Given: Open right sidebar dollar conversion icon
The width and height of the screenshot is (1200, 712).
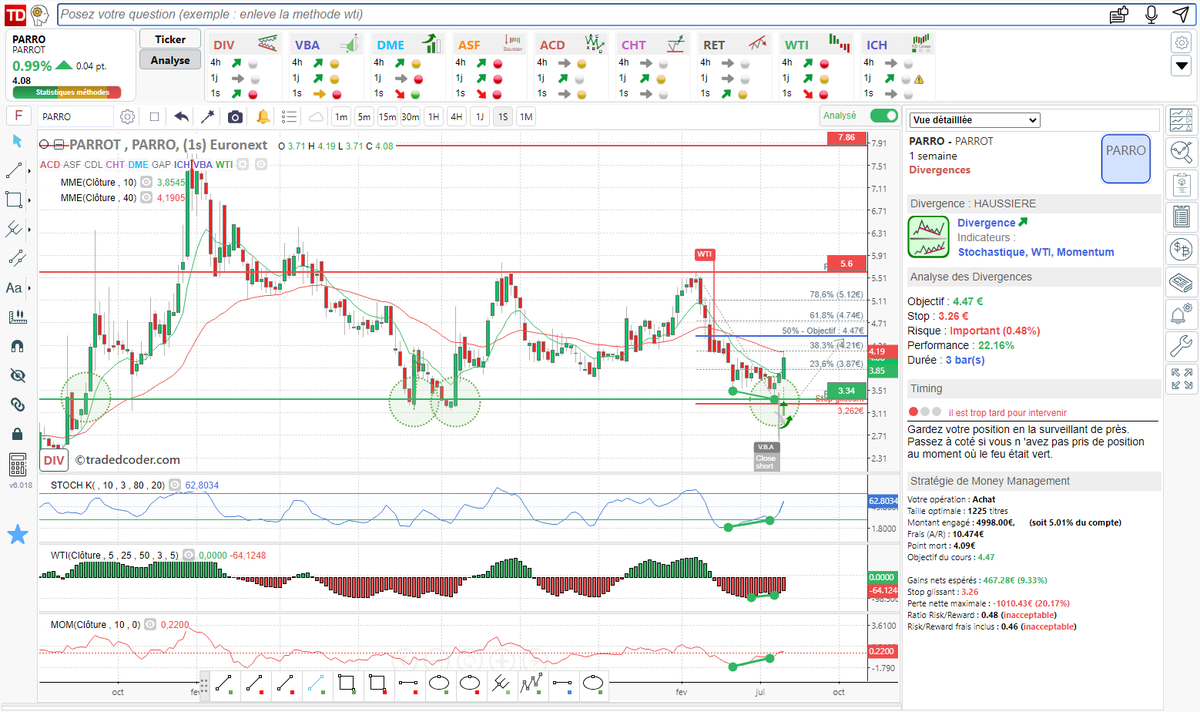Looking at the screenshot, I should click(1181, 249).
